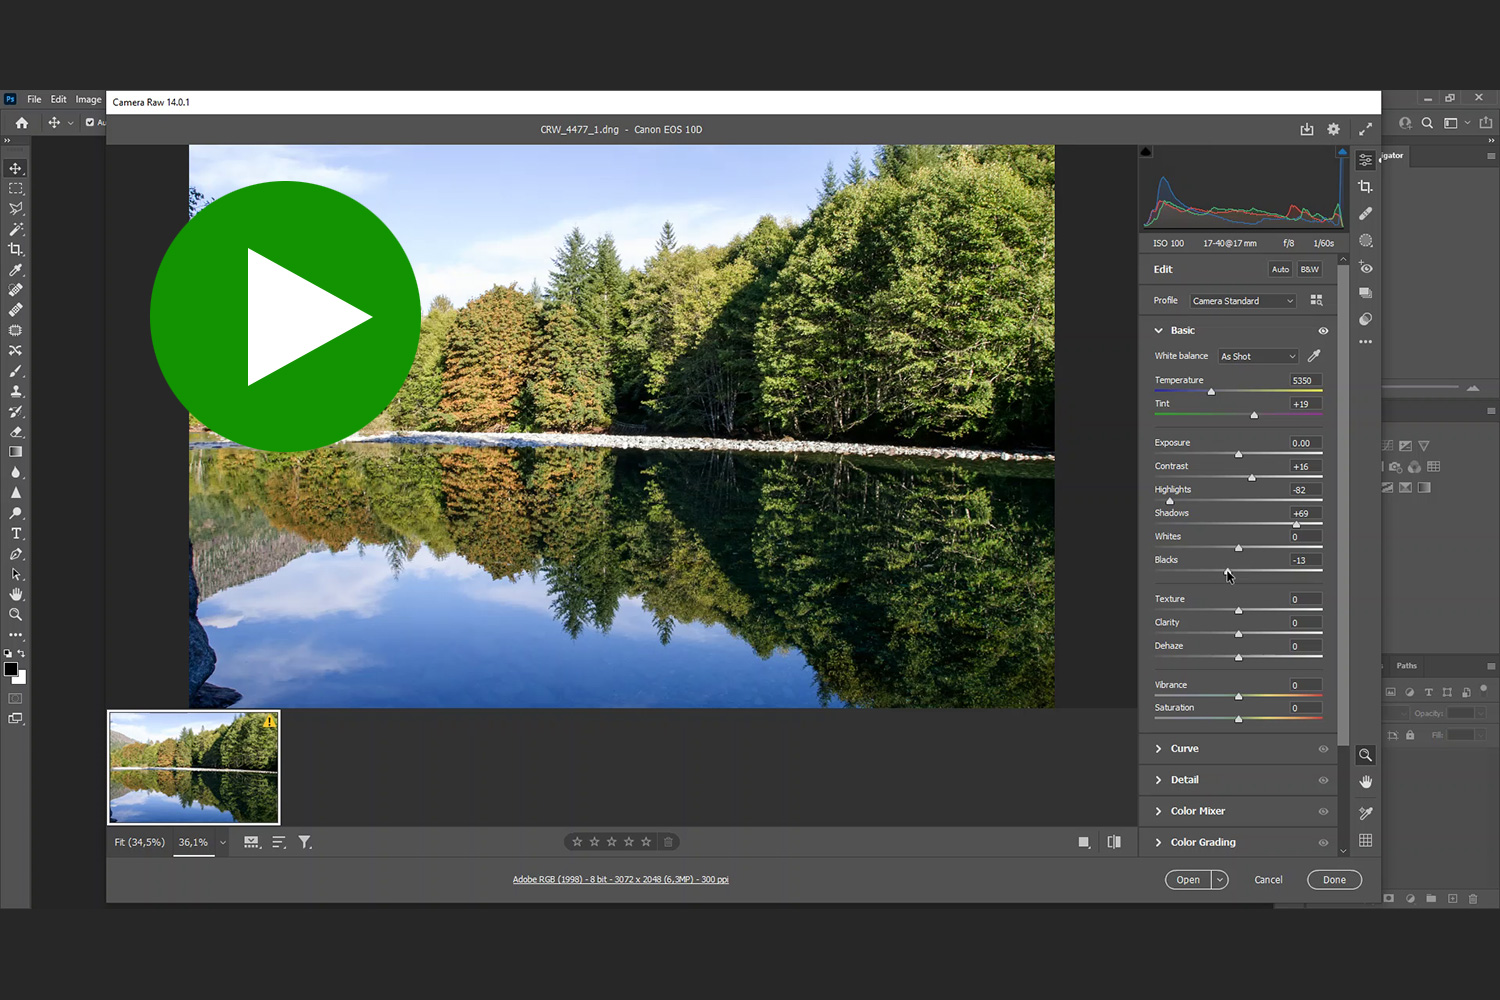The height and width of the screenshot is (1000, 1500).
Task: Click the save image download icon
Action: pos(1307,129)
